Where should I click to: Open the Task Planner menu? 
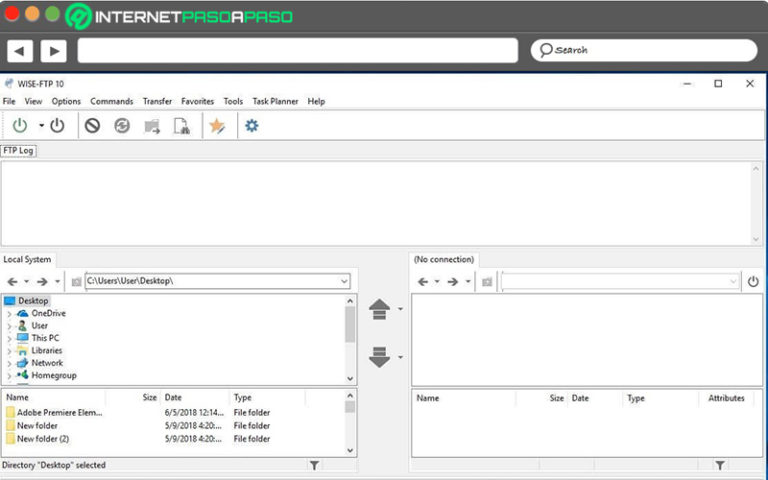point(274,101)
